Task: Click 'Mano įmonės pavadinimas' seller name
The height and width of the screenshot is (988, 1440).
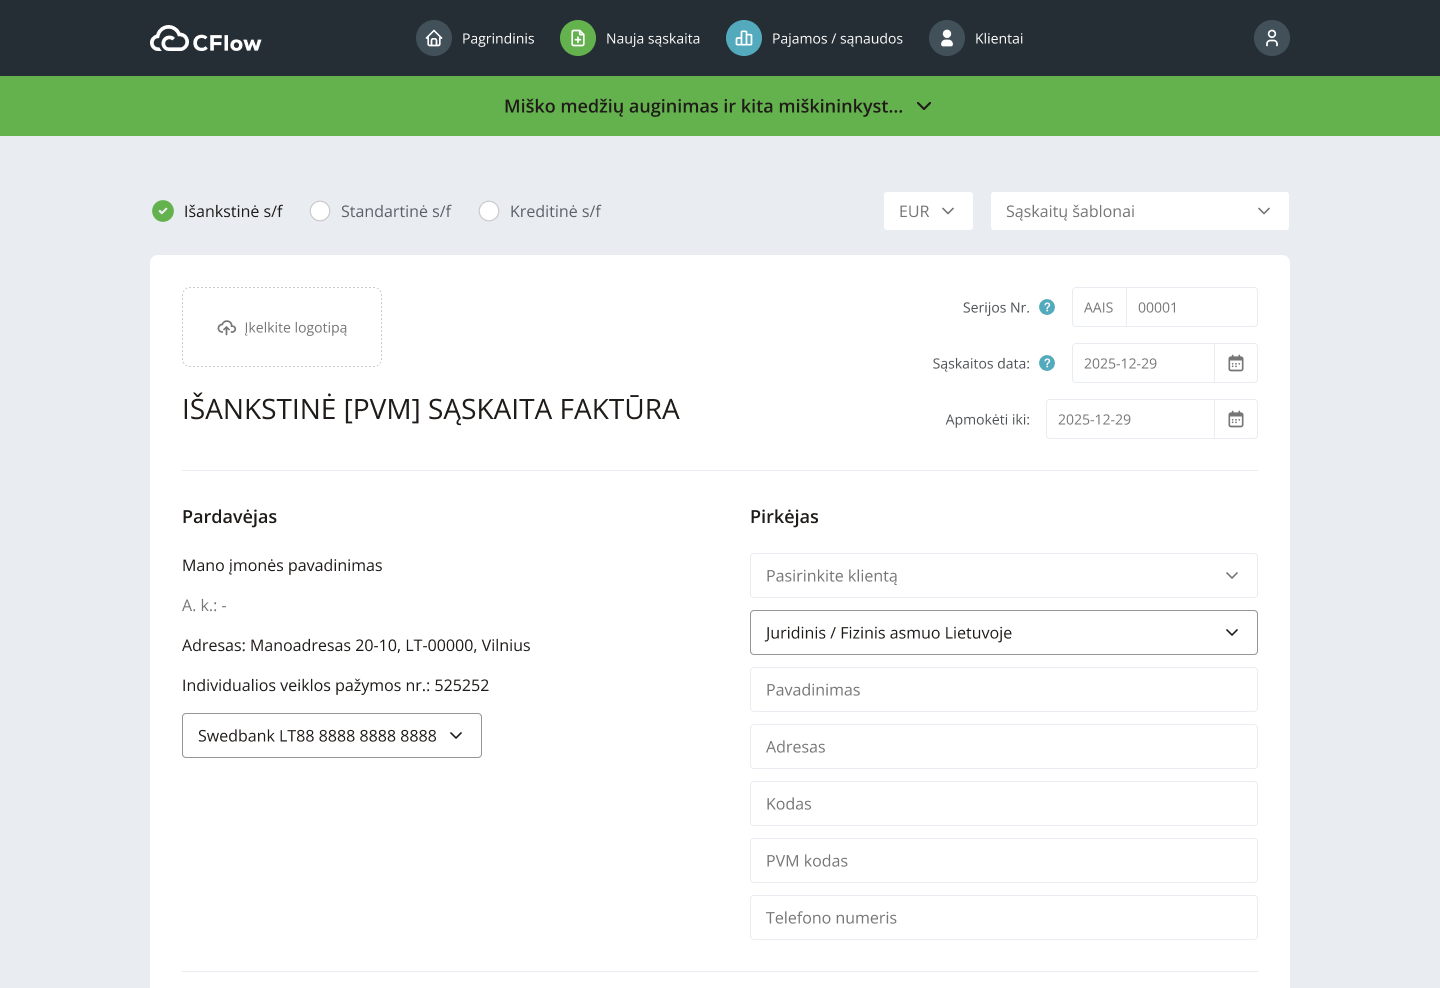Action: (282, 566)
